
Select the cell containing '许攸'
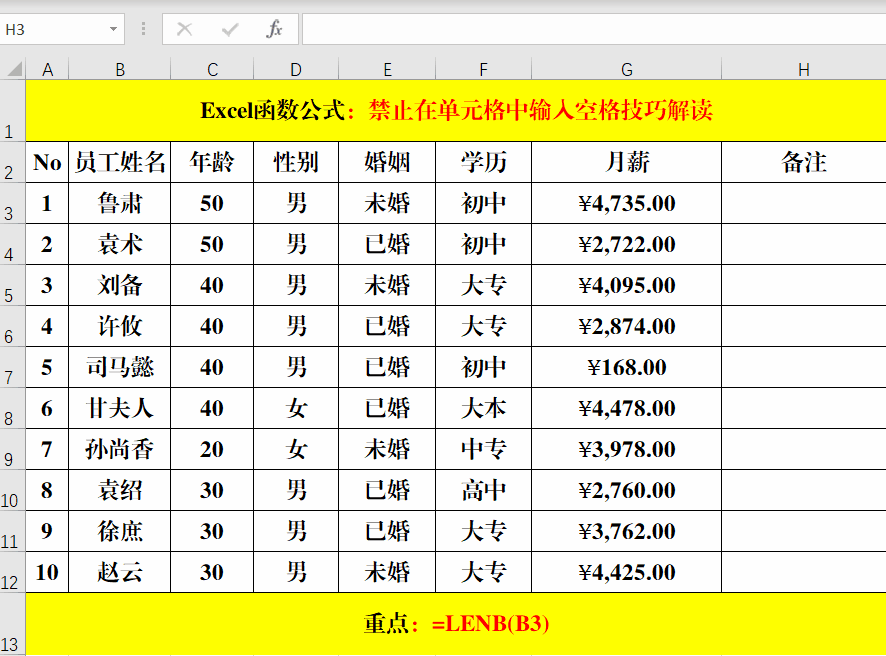pyautogui.click(x=120, y=326)
